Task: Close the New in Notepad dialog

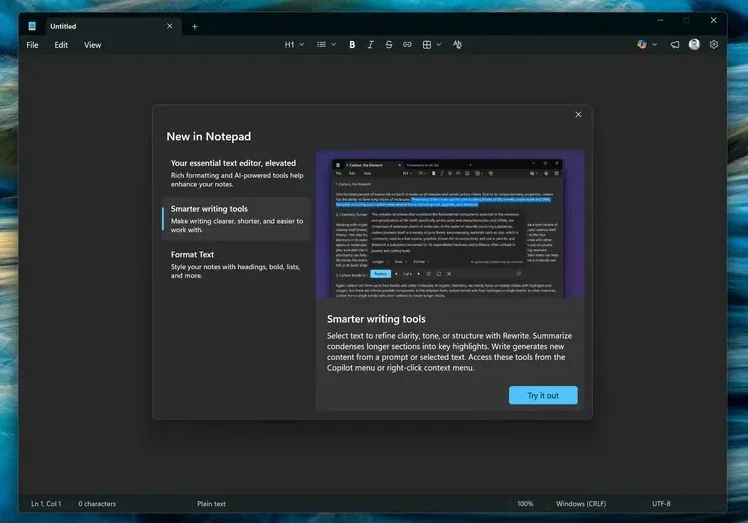Action: click(578, 115)
